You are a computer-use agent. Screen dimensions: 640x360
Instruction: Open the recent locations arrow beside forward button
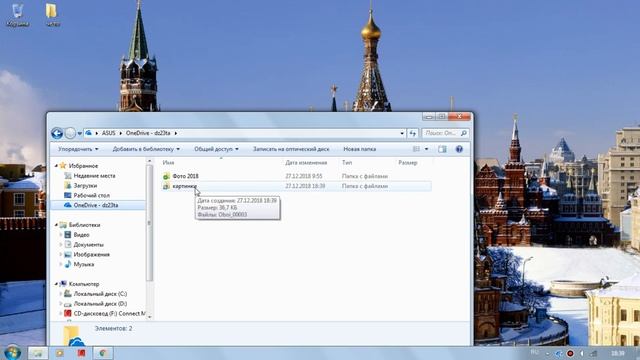(x=80, y=133)
